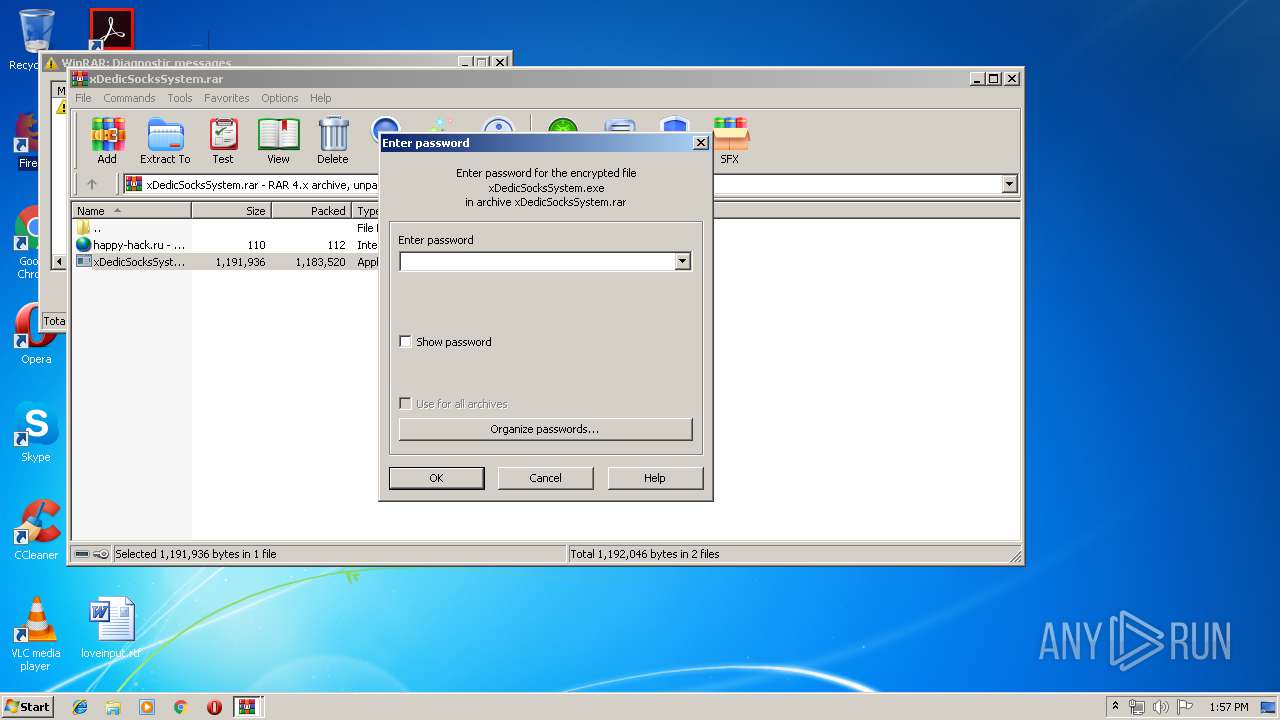Viewport: 1280px width, 720px height.
Task: Sort file list by Size column
Action: point(232,211)
